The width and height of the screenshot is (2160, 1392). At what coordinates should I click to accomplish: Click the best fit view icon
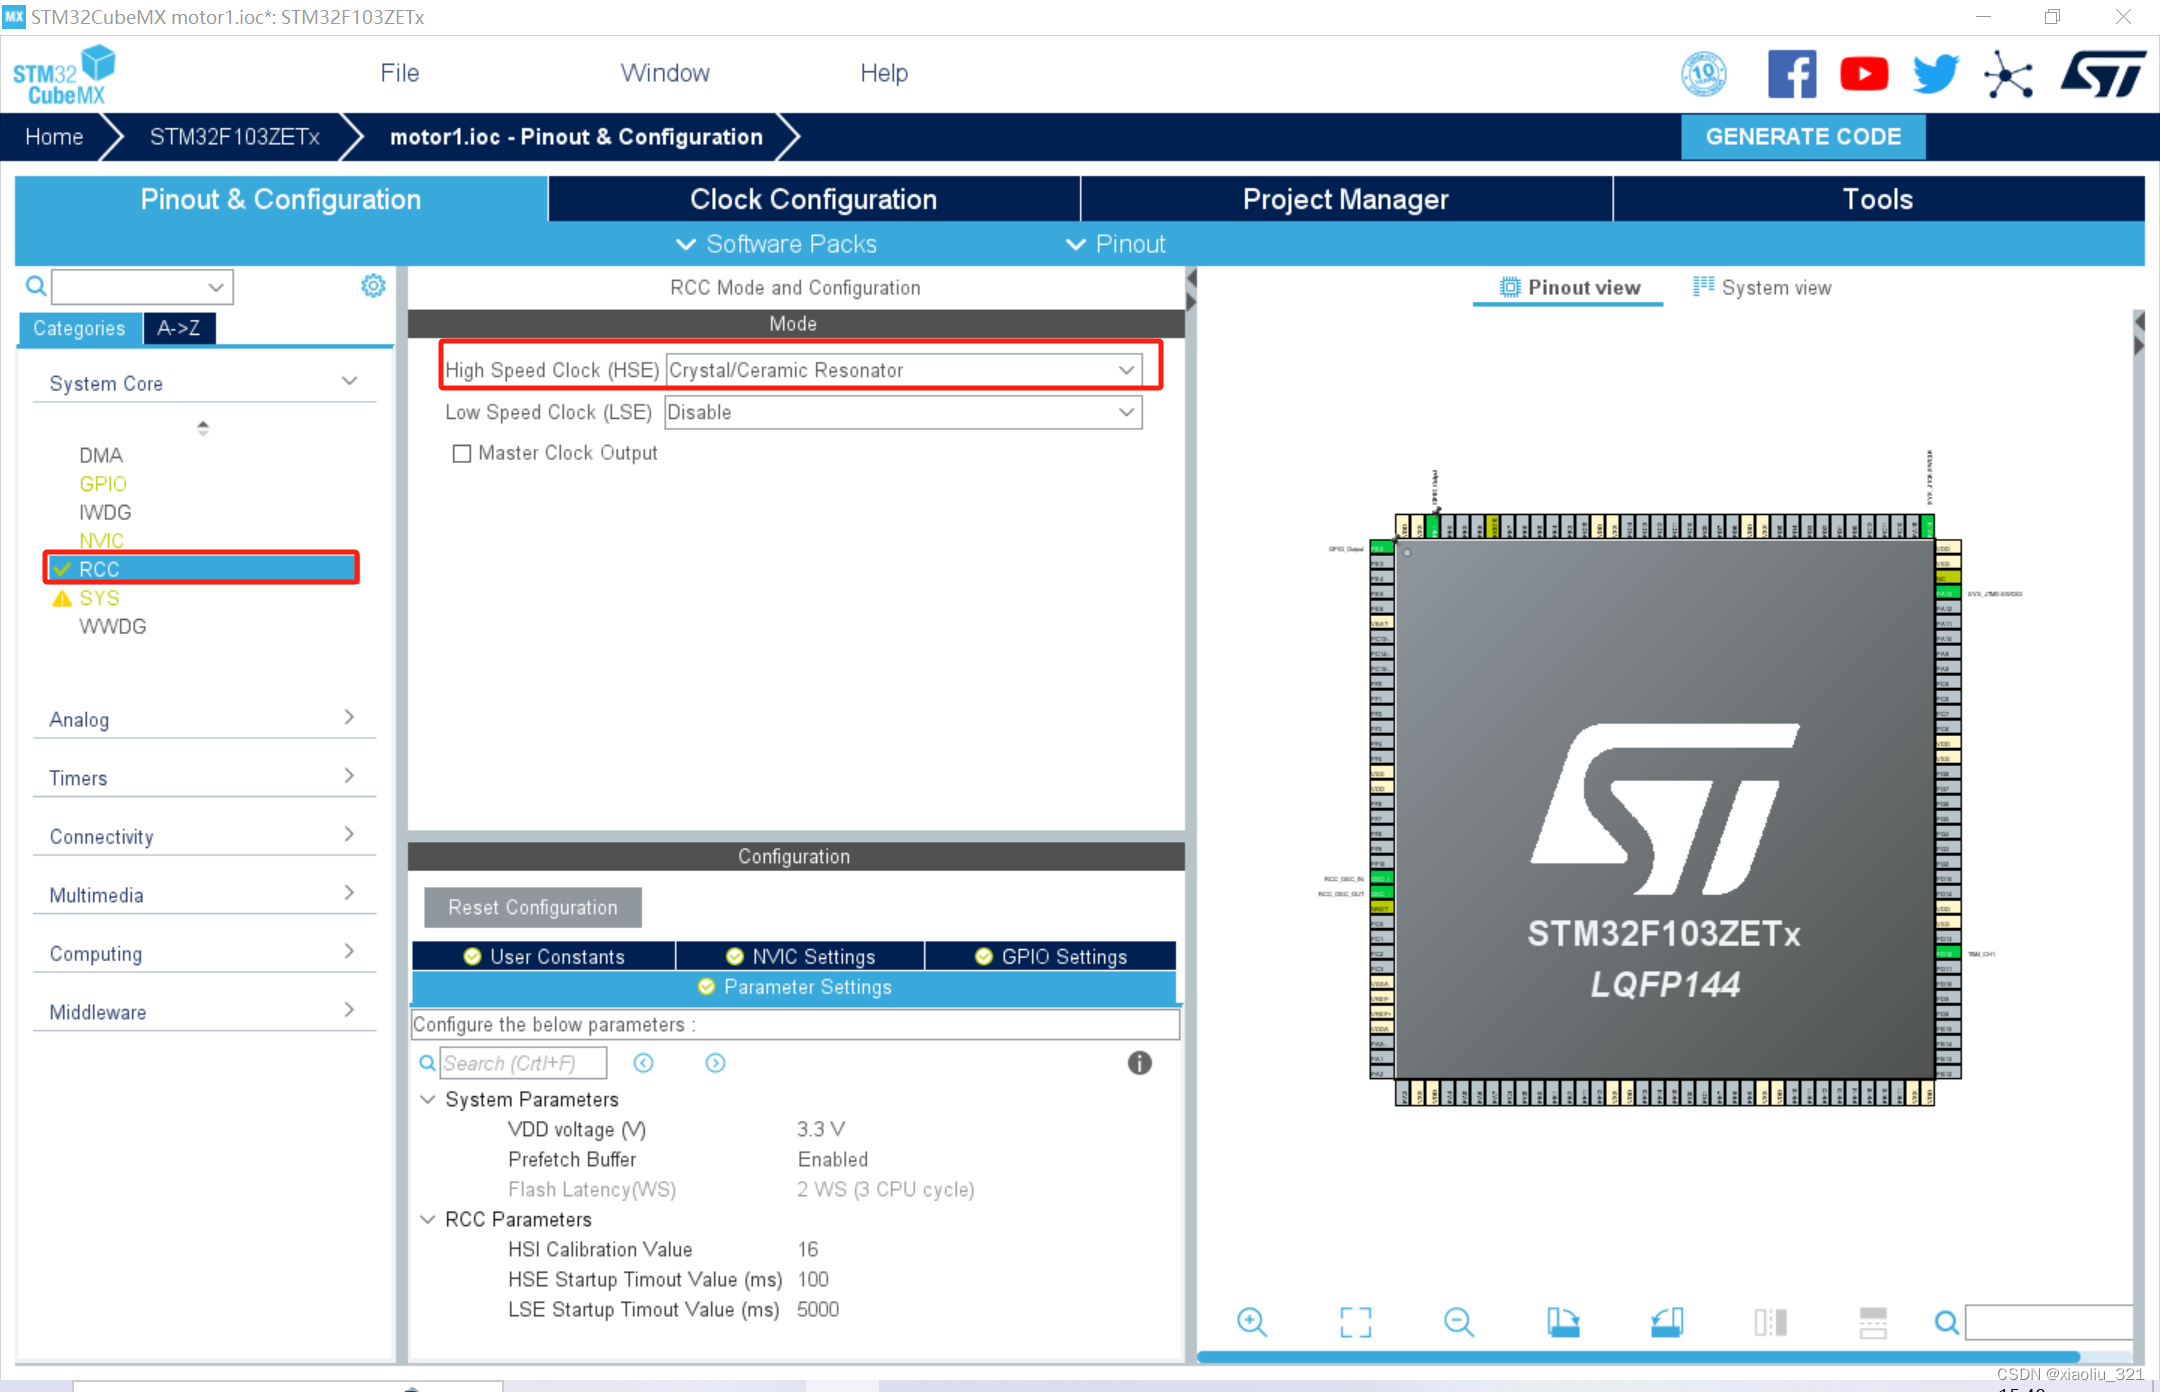click(x=1355, y=1322)
